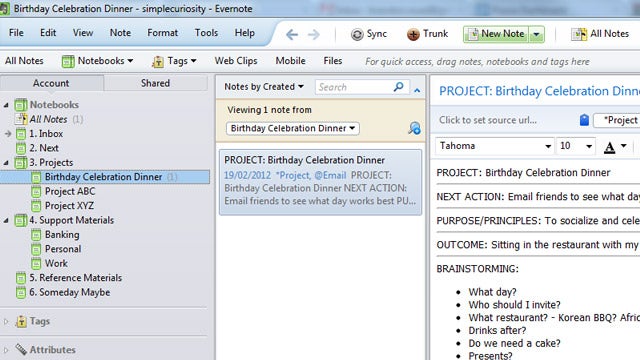Viewport: 640px width, 360px height.
Task: Go forward with right navigation arrow
Action: pos(313,35)
